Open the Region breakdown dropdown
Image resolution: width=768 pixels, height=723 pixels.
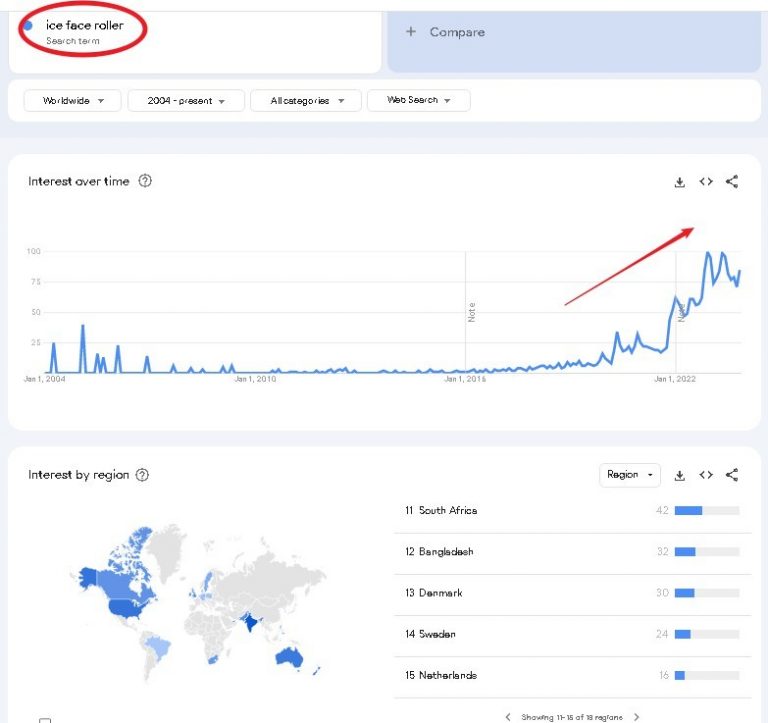(x=630, y=475)
